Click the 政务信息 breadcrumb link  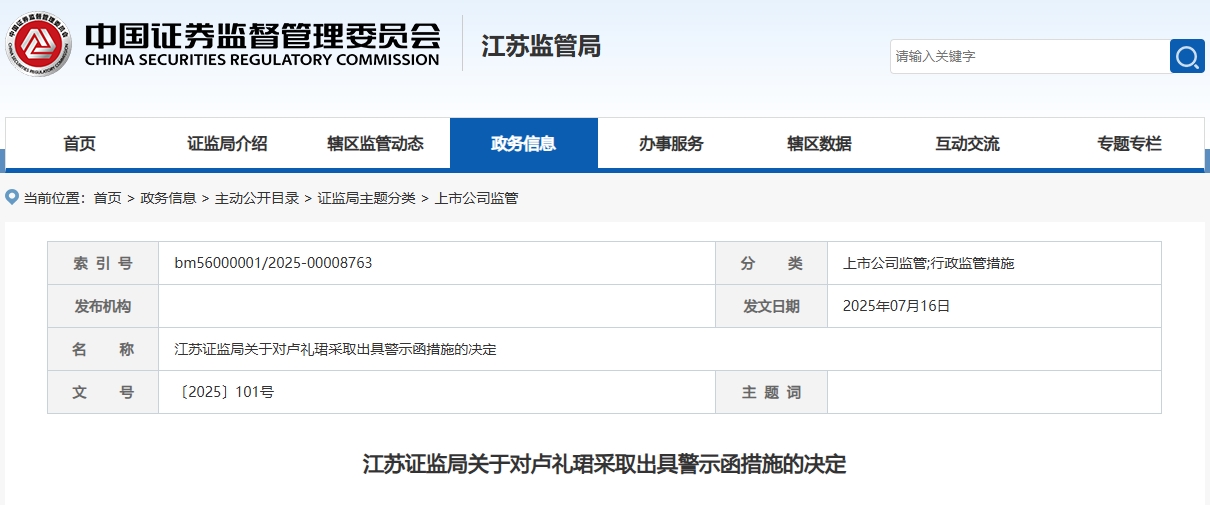tap(169, 198)
